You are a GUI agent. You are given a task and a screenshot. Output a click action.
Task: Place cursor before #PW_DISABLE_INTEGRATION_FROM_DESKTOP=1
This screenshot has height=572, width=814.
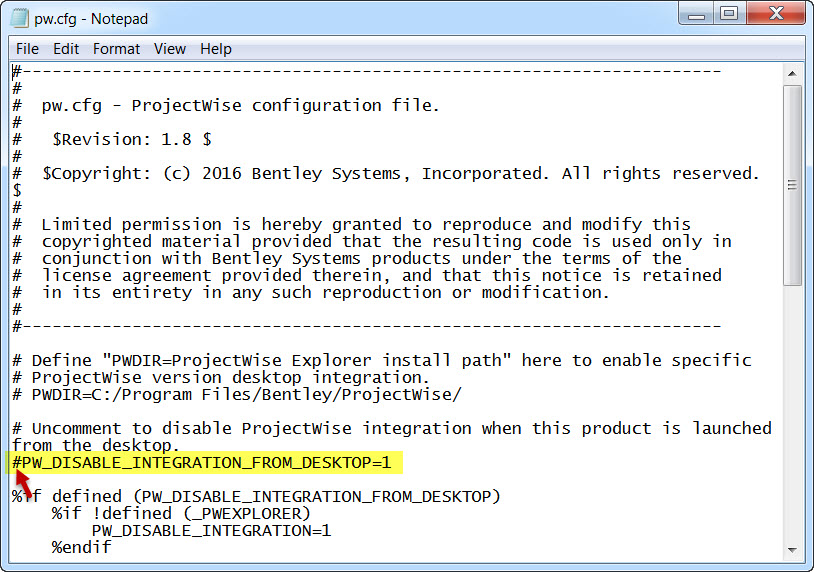click(x=13, y=463)
